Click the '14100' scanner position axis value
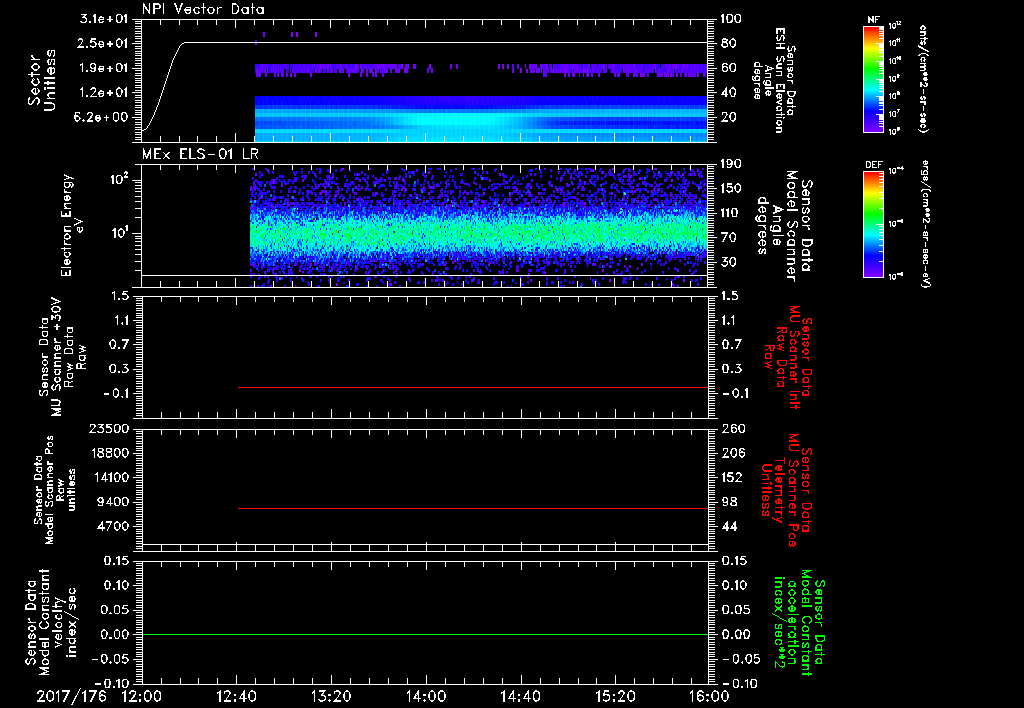Screen dimensions: 1024x708 pos(108,477)
